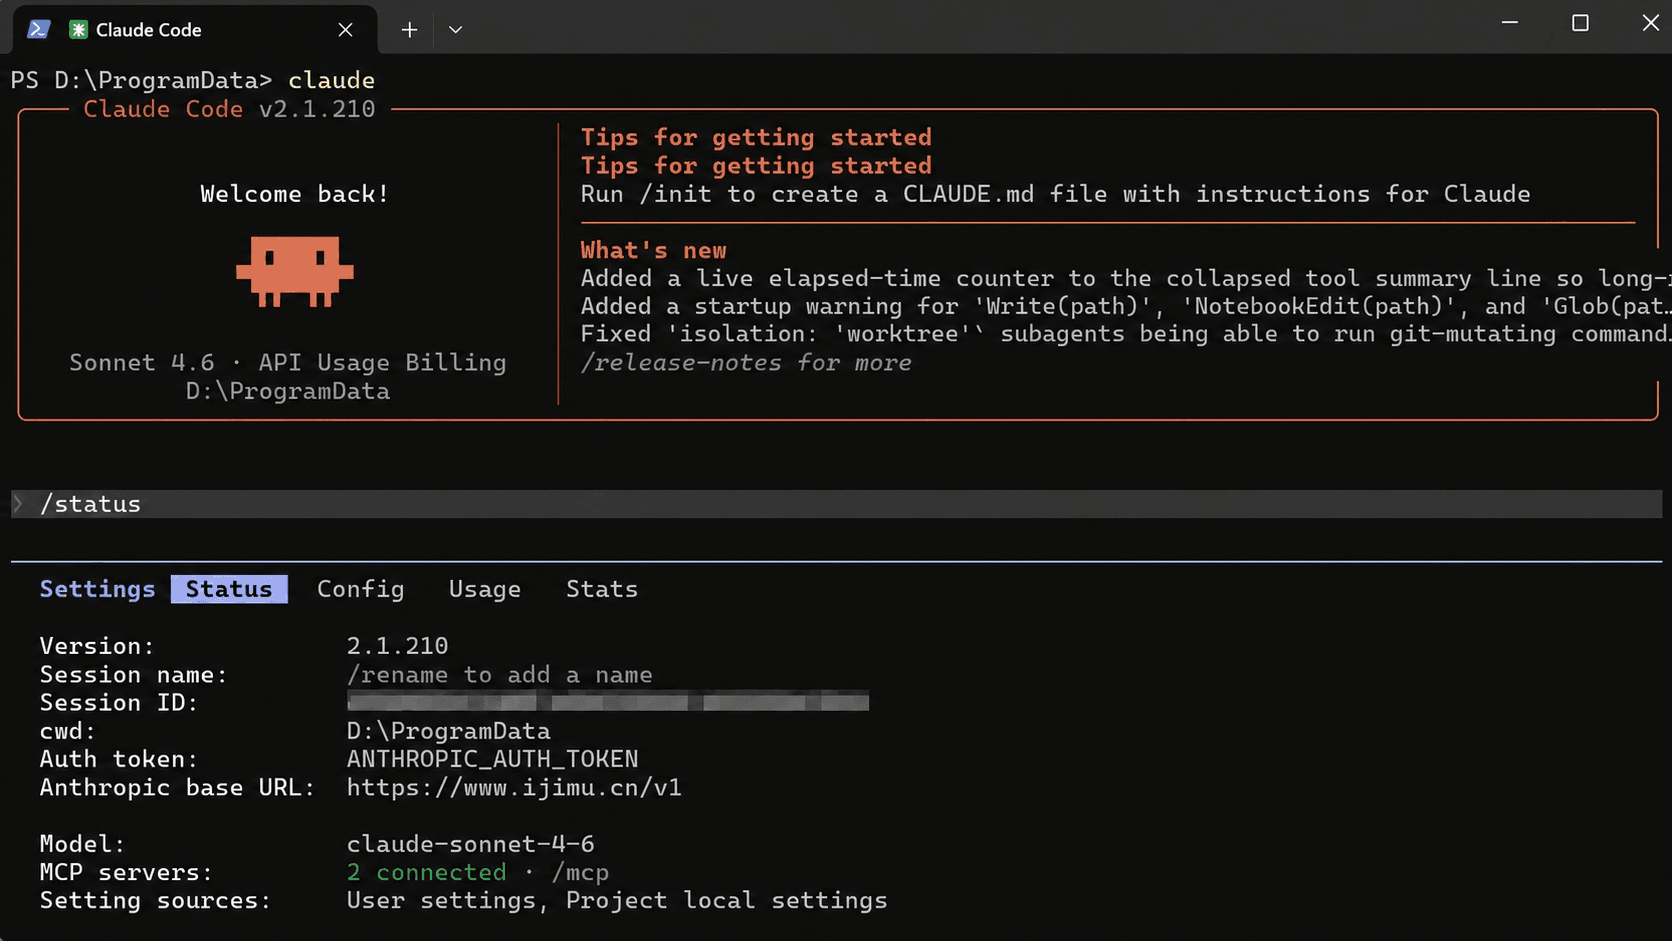The height and width of the screenshot is (941, 1672).
Task: Click the 'PS D:\ProgramData> claude' prompt line
Action: 193,80
